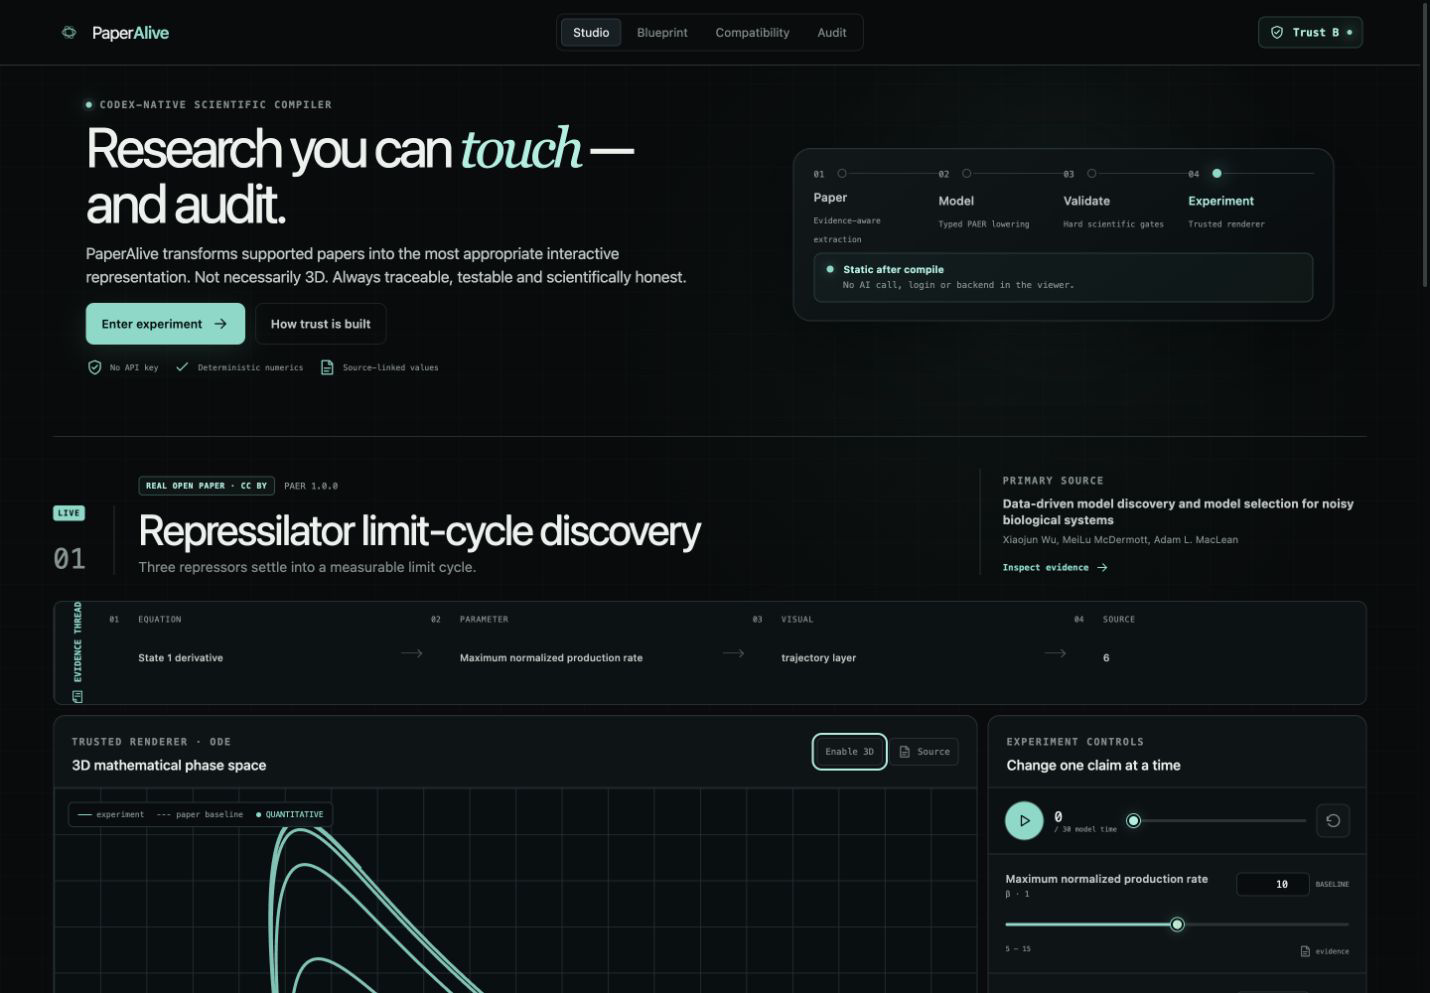The image size is (1430, 993).
Task: Click the primary source paper title
Action: point(1178,512)
